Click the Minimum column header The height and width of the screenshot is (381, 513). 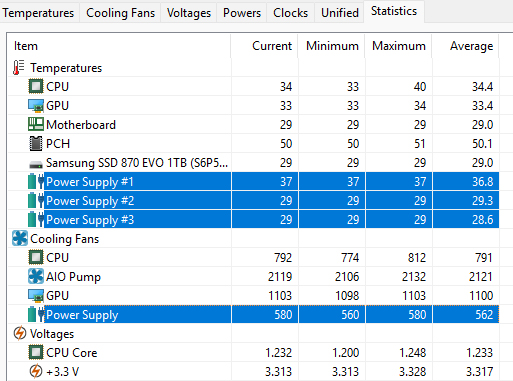331,46
